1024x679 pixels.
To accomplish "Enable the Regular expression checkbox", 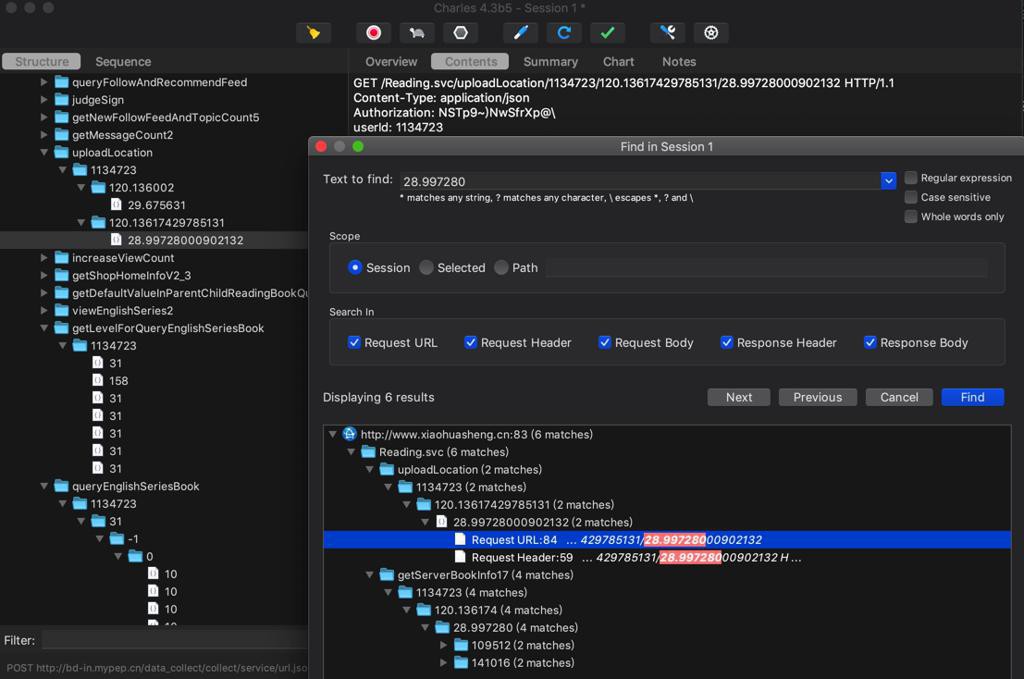I will pos(910,178).
